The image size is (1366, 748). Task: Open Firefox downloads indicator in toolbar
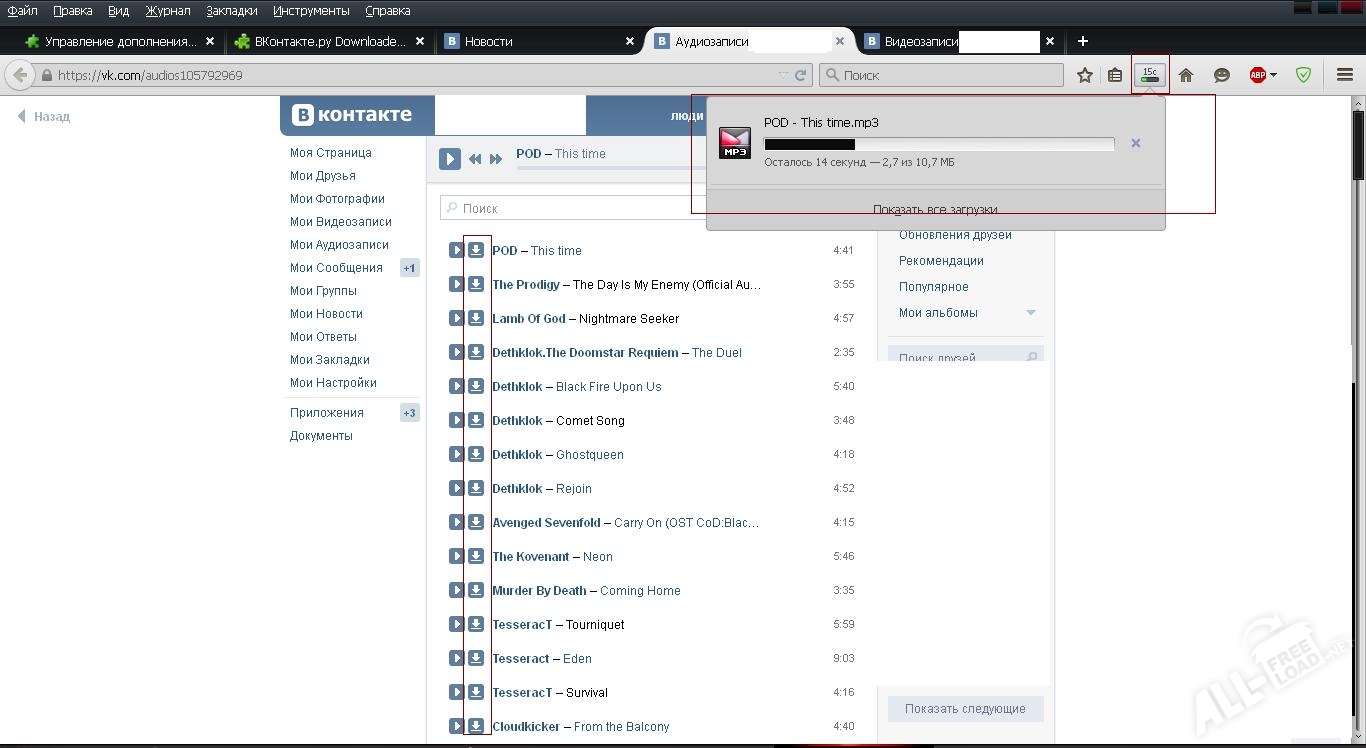(1150, 75)
